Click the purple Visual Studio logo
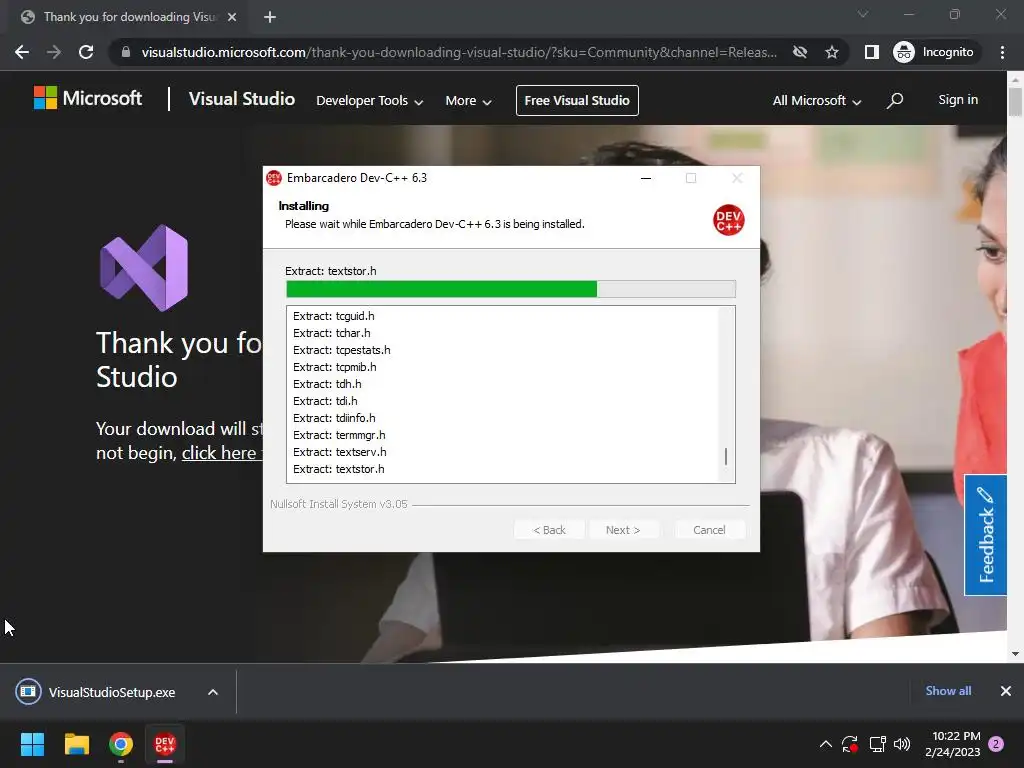Viewport: 1024px width, 768px height. pos(144,268)
